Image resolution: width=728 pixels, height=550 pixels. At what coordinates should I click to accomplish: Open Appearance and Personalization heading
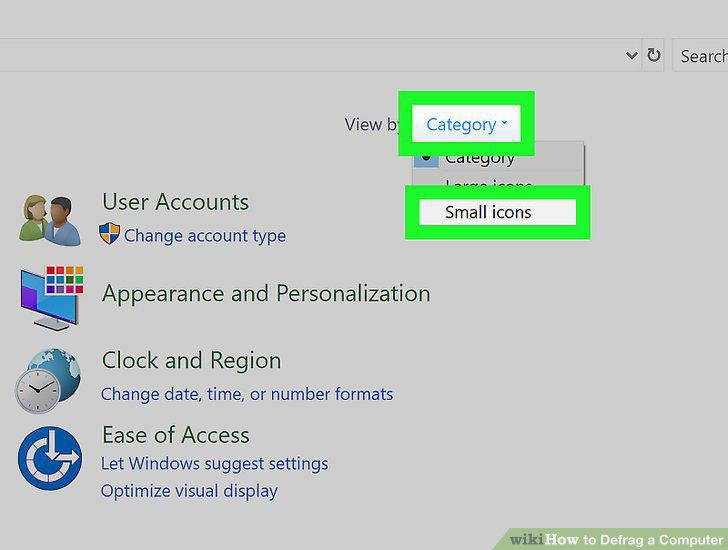point(266,294)
